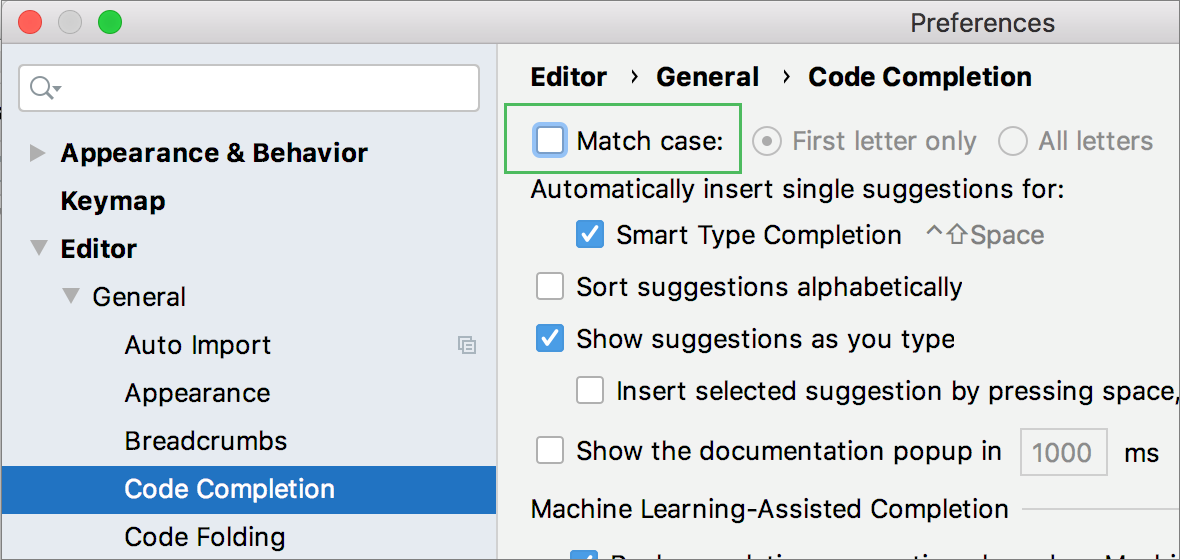This screenshot has width=1180, height=560.
Task: Disable Show suggestions as you type
Action: tap(550, 339)
